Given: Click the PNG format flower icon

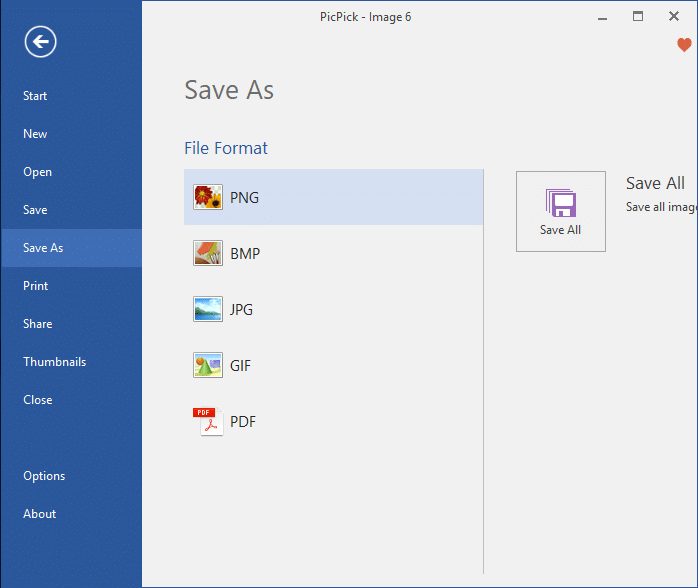Looking at the screenshot, I should click(x=208, y=197).
